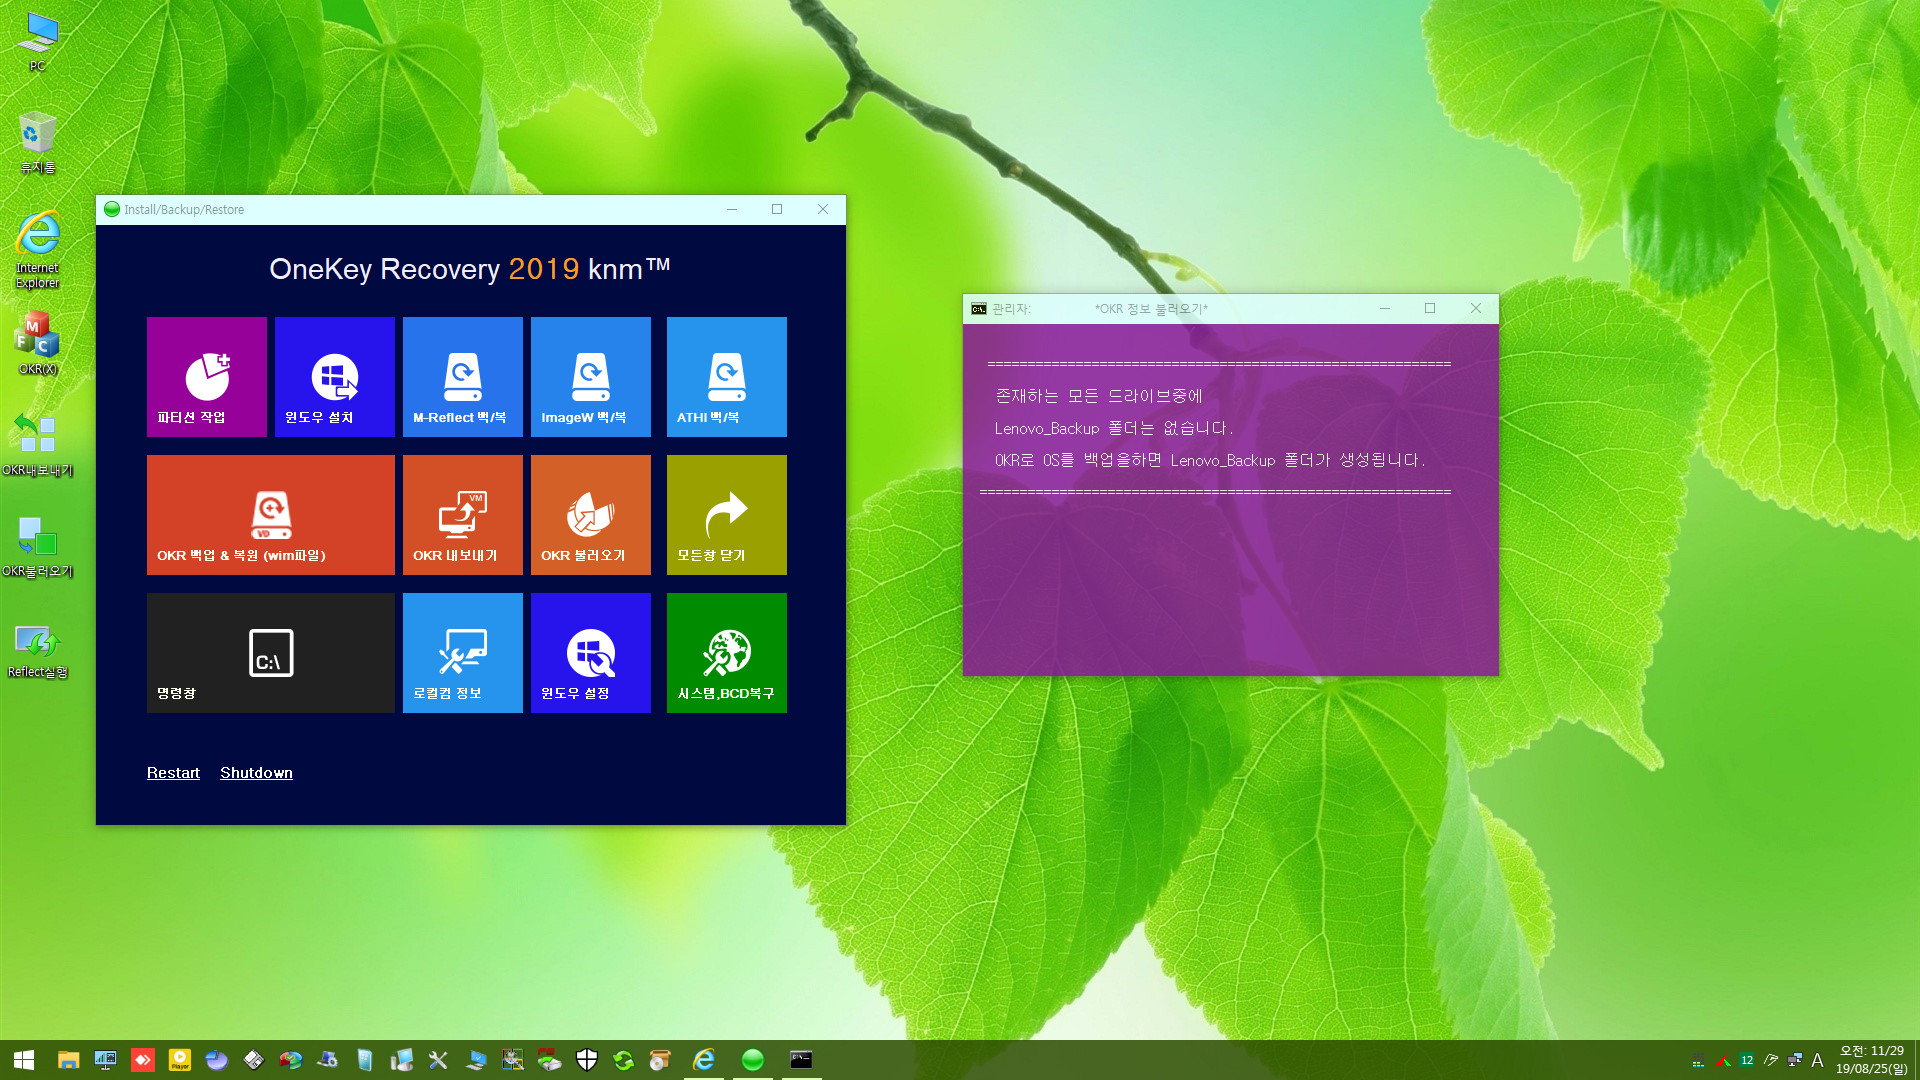Click the green 12 tray icon
The height and width of the screenshot is (1080, 1920).
click(1747, 1060)
